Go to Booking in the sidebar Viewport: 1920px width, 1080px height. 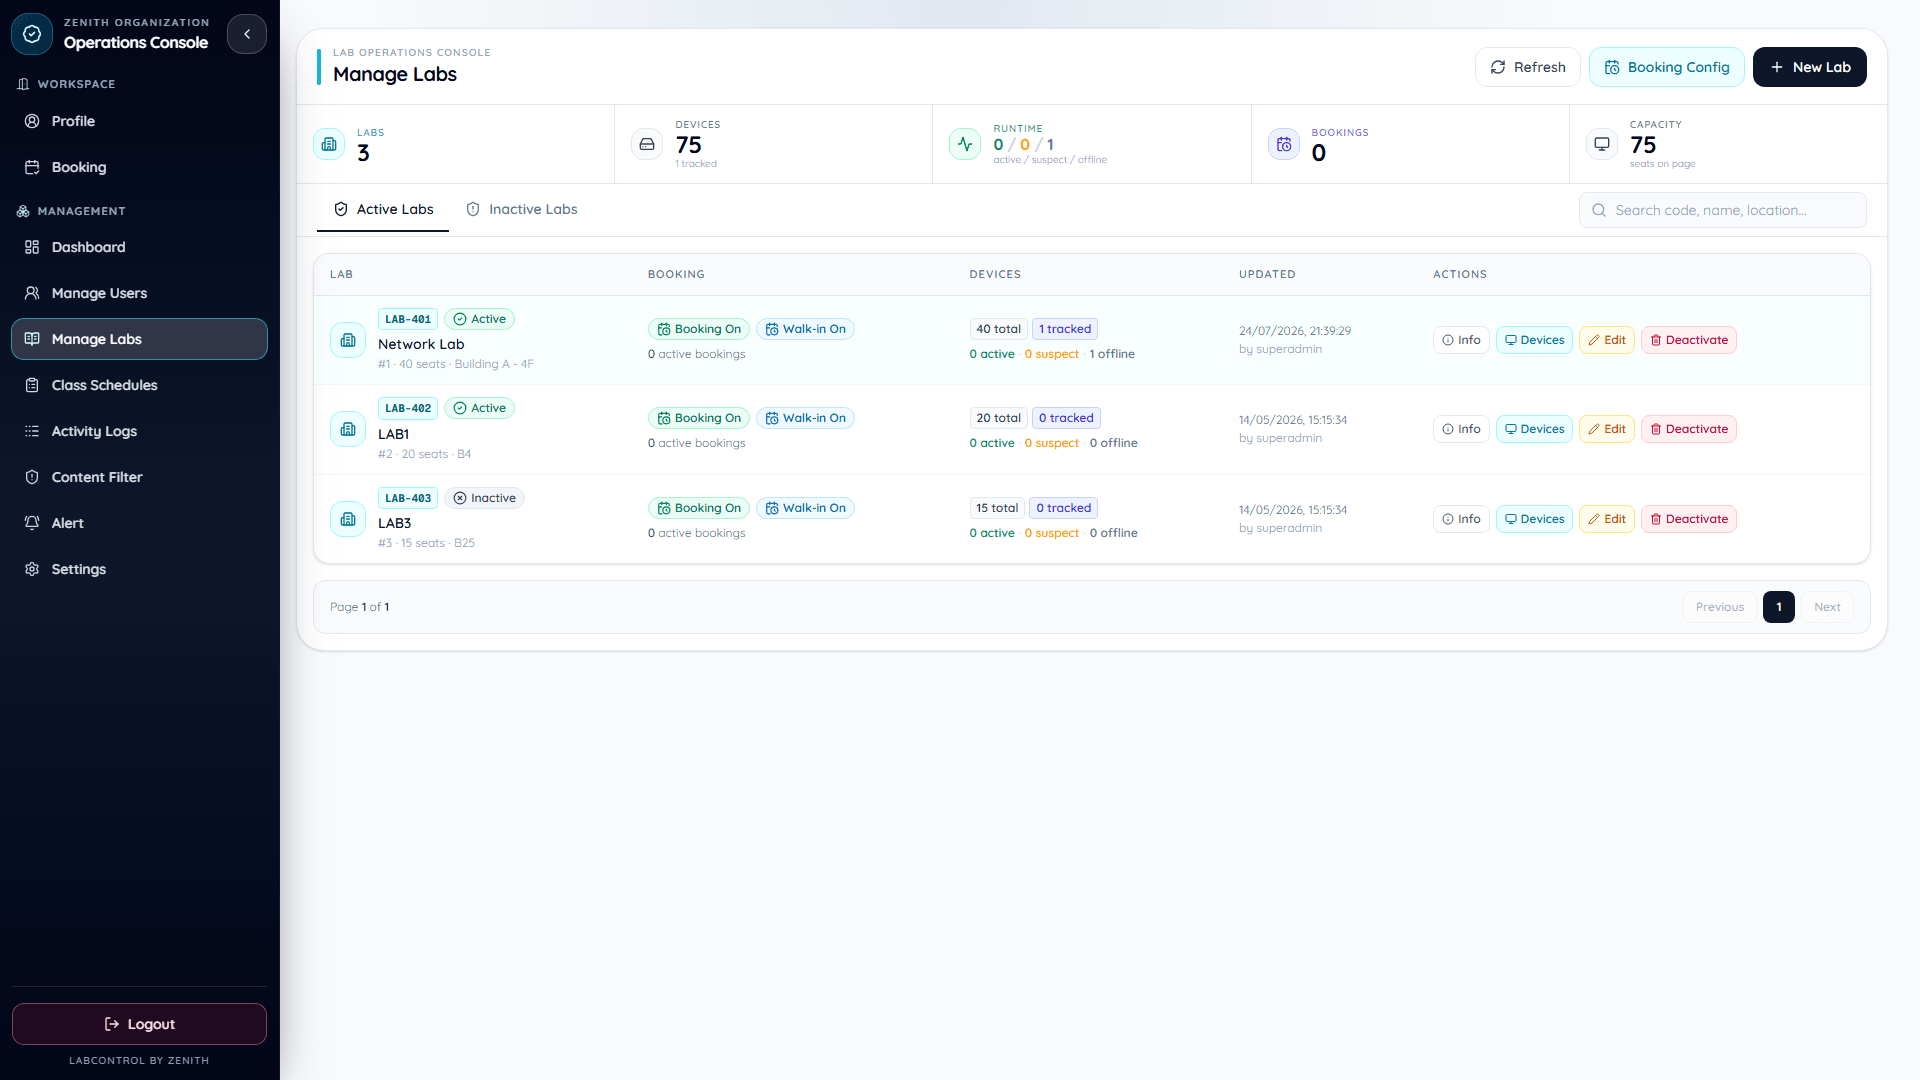click(139, 167)
